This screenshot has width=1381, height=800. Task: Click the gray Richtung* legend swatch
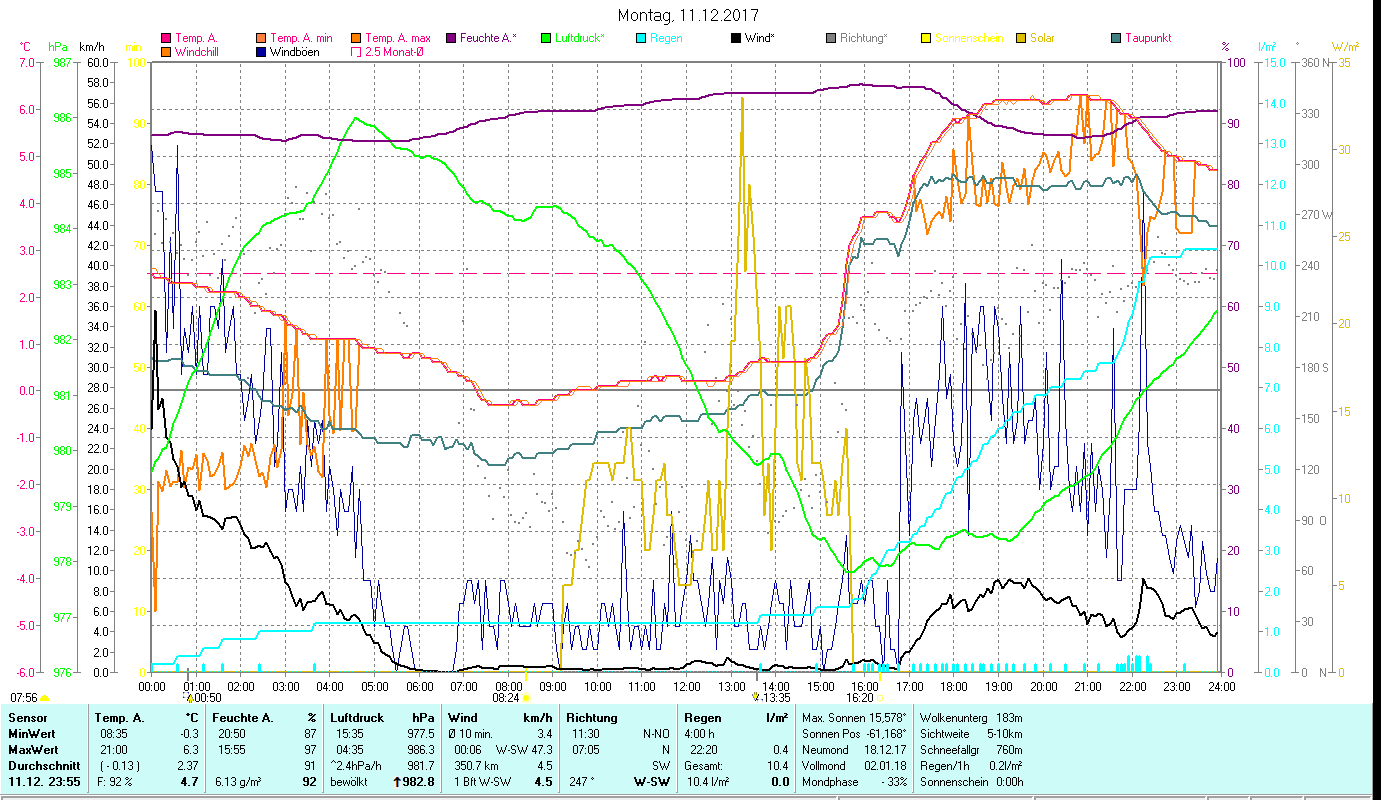point(831,38)
